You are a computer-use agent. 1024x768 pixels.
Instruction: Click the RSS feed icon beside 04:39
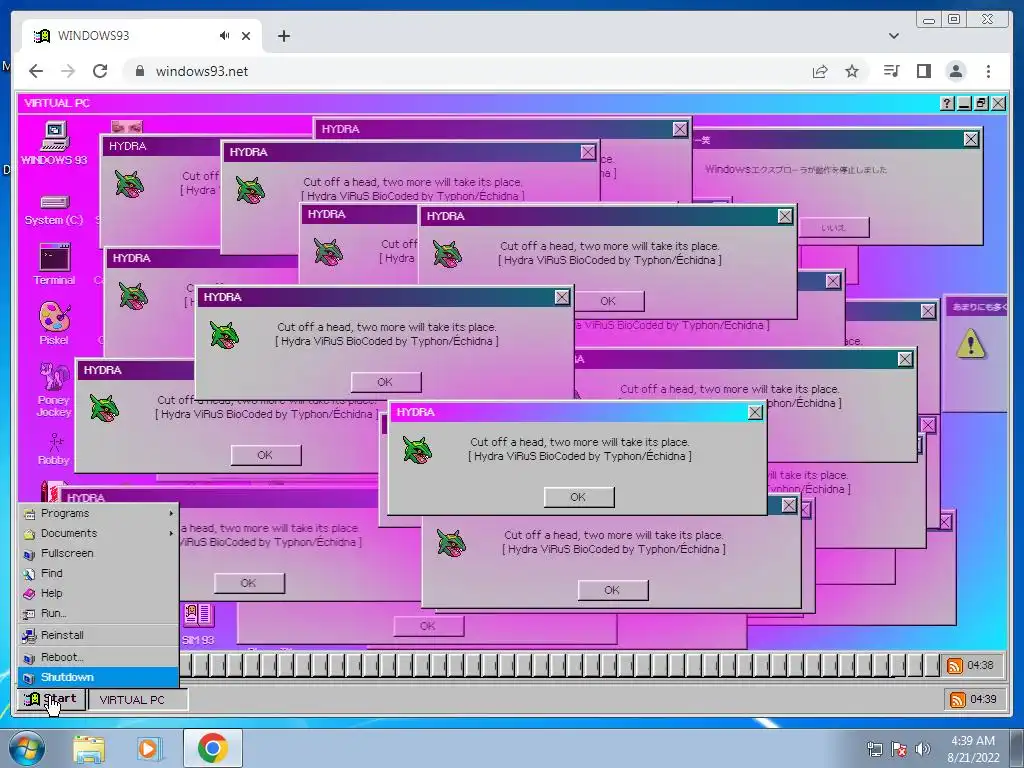click(x=957, y=700)
